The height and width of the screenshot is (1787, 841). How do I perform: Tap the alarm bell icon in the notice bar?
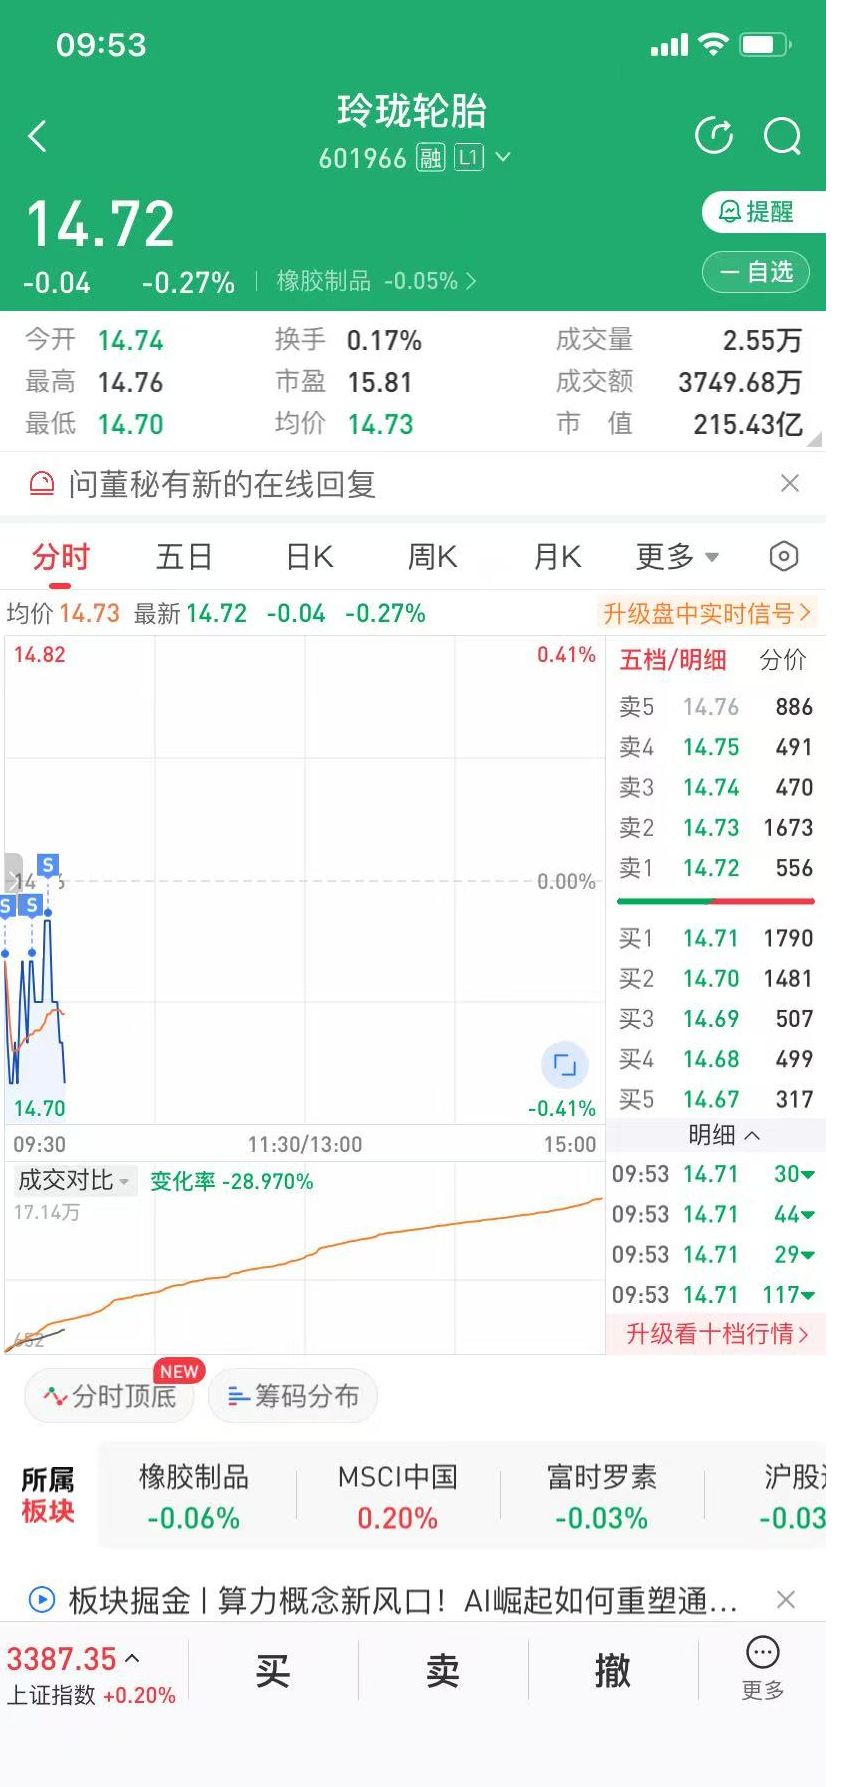coord(42,484)
